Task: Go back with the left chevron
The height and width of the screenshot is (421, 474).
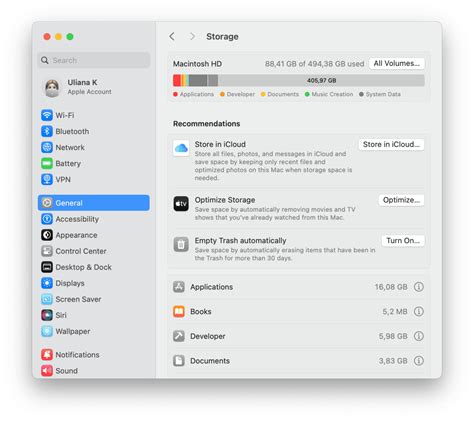Action: click(172, 36)
